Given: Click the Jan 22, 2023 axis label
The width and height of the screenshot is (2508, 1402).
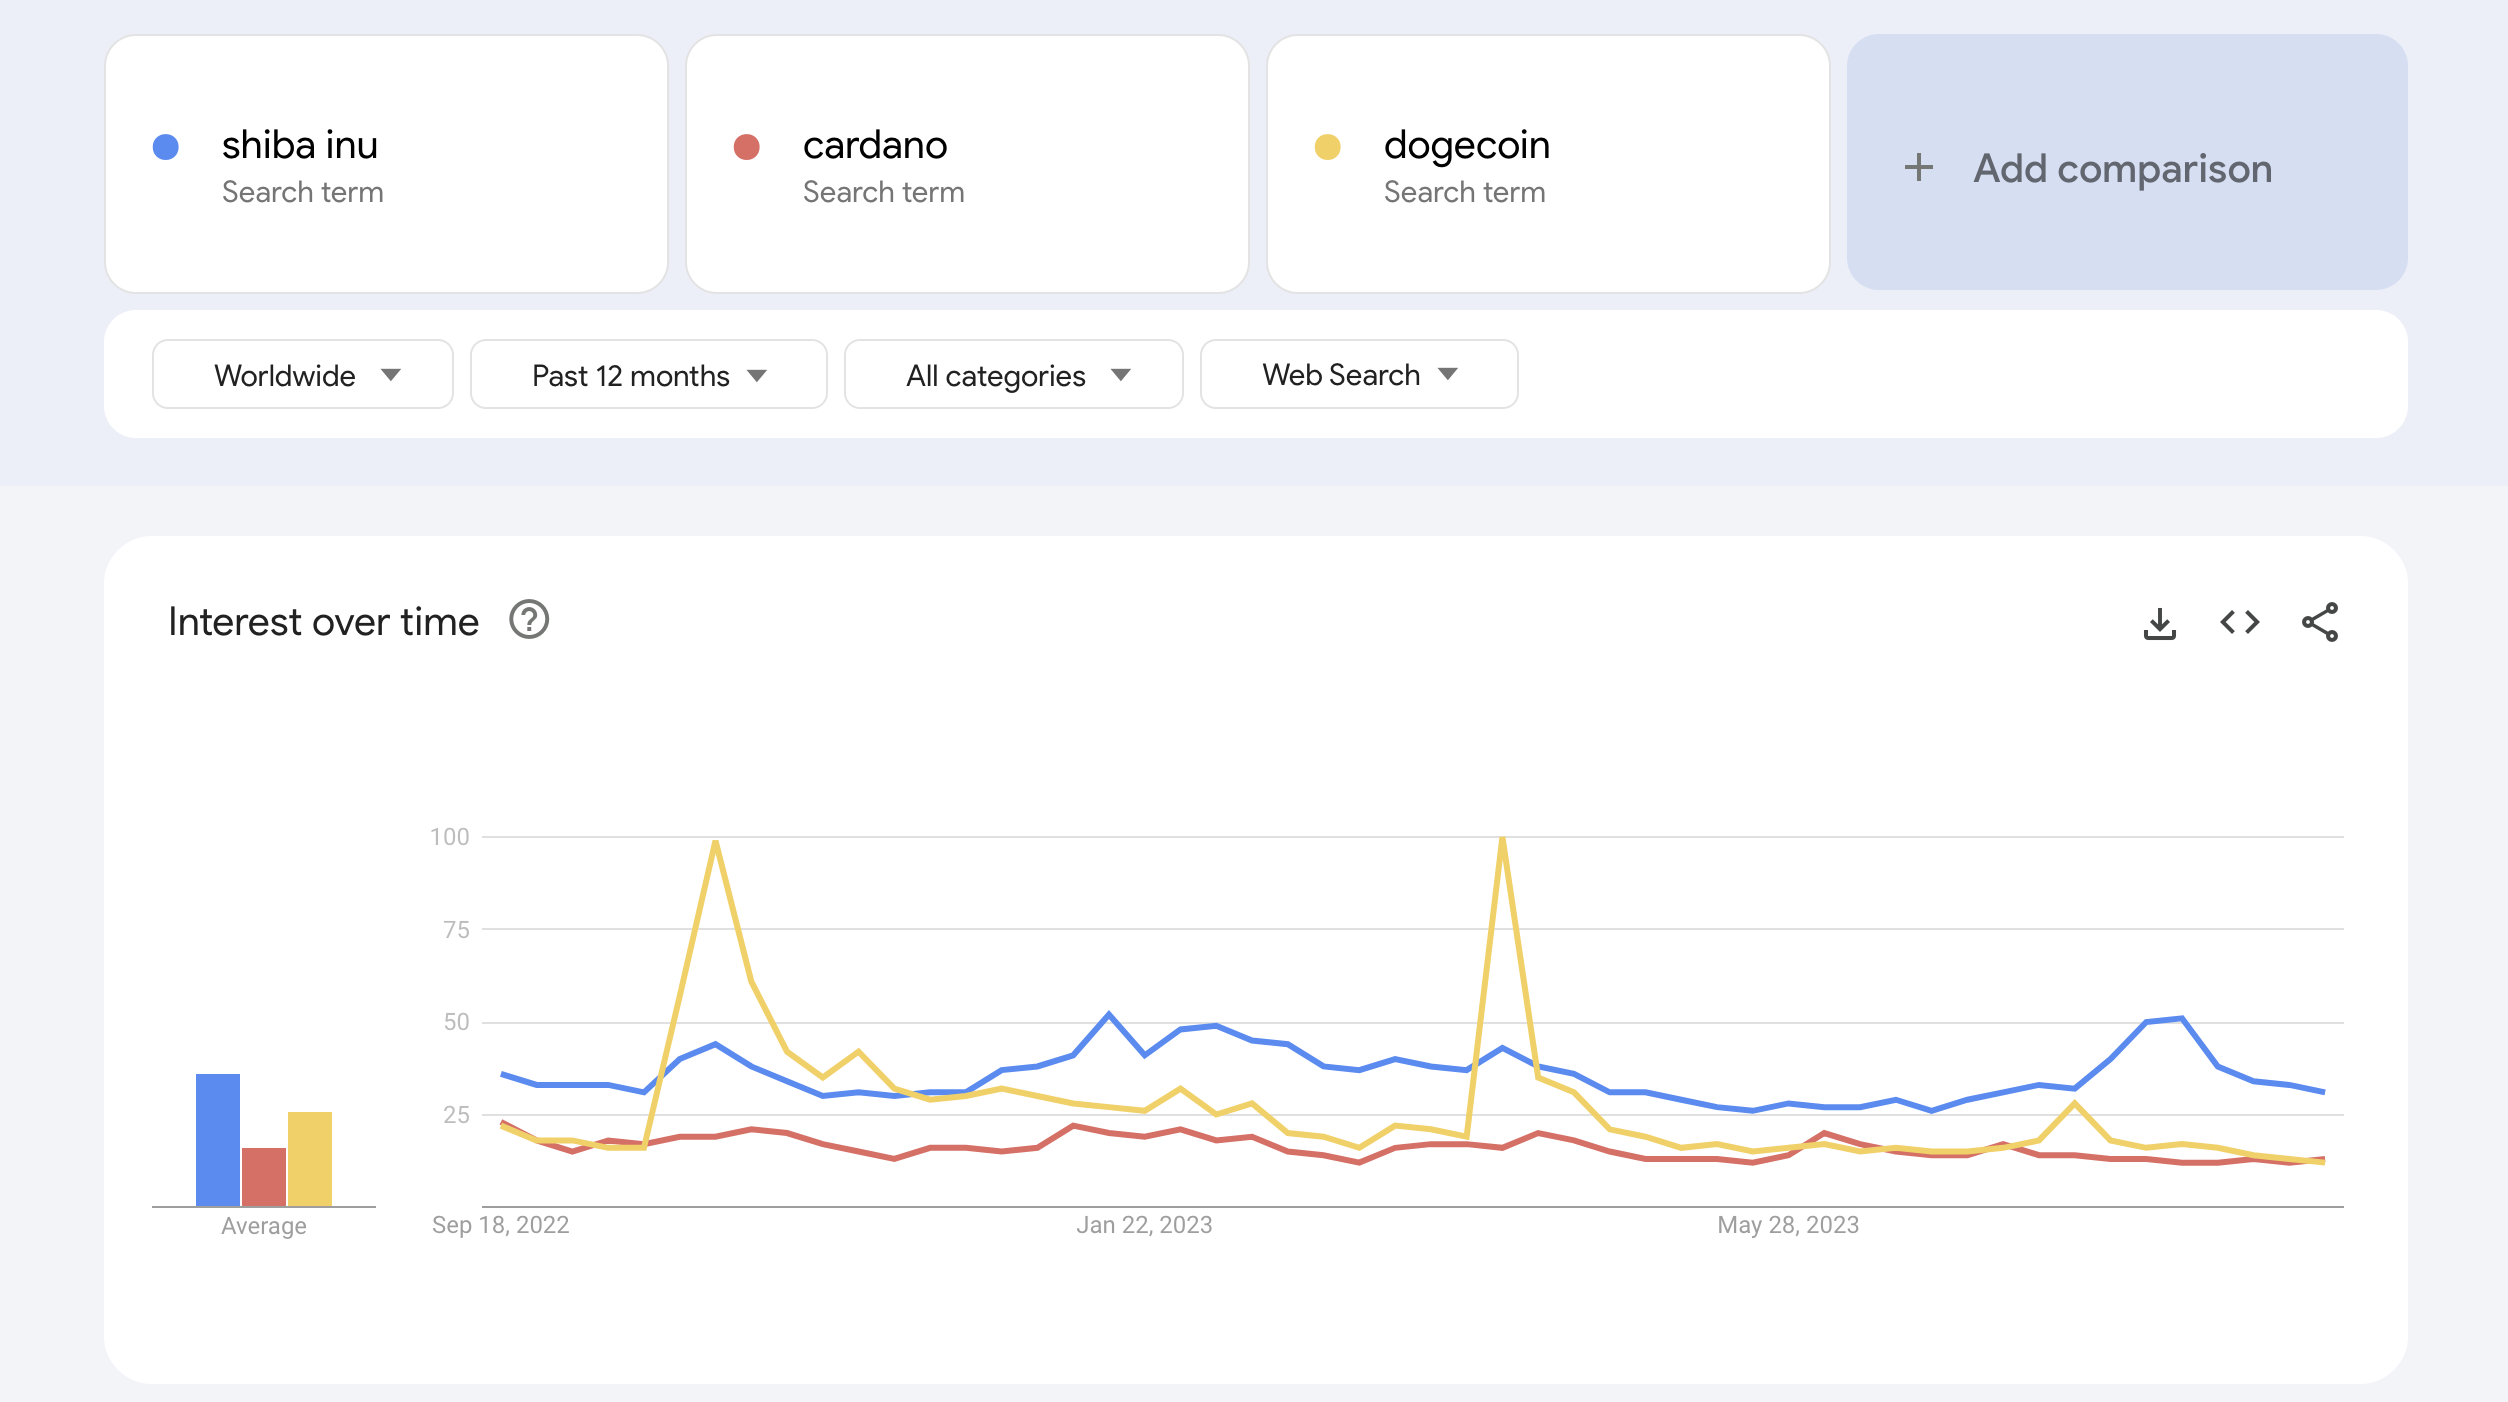Looking at the screenshot, I should tap(1144, 1223).
